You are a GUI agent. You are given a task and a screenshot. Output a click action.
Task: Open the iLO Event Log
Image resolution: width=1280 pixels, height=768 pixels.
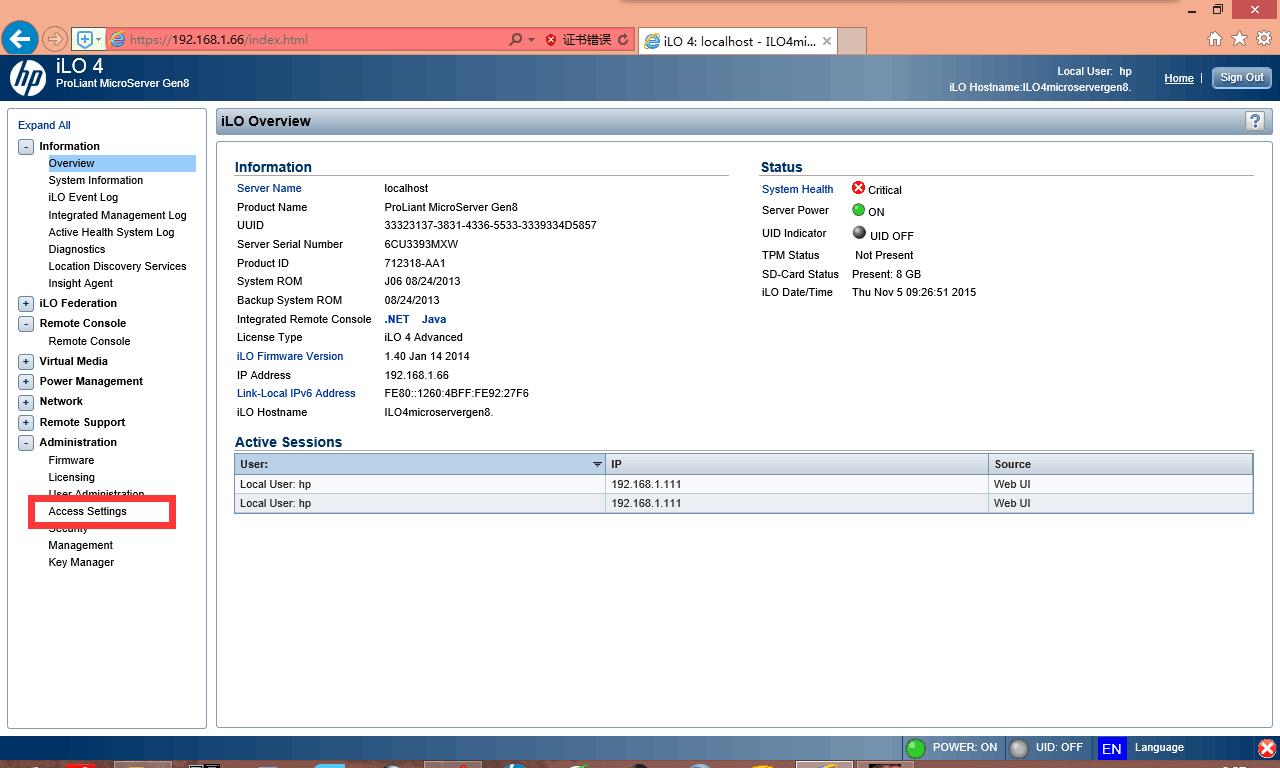[x=83, y=197]
